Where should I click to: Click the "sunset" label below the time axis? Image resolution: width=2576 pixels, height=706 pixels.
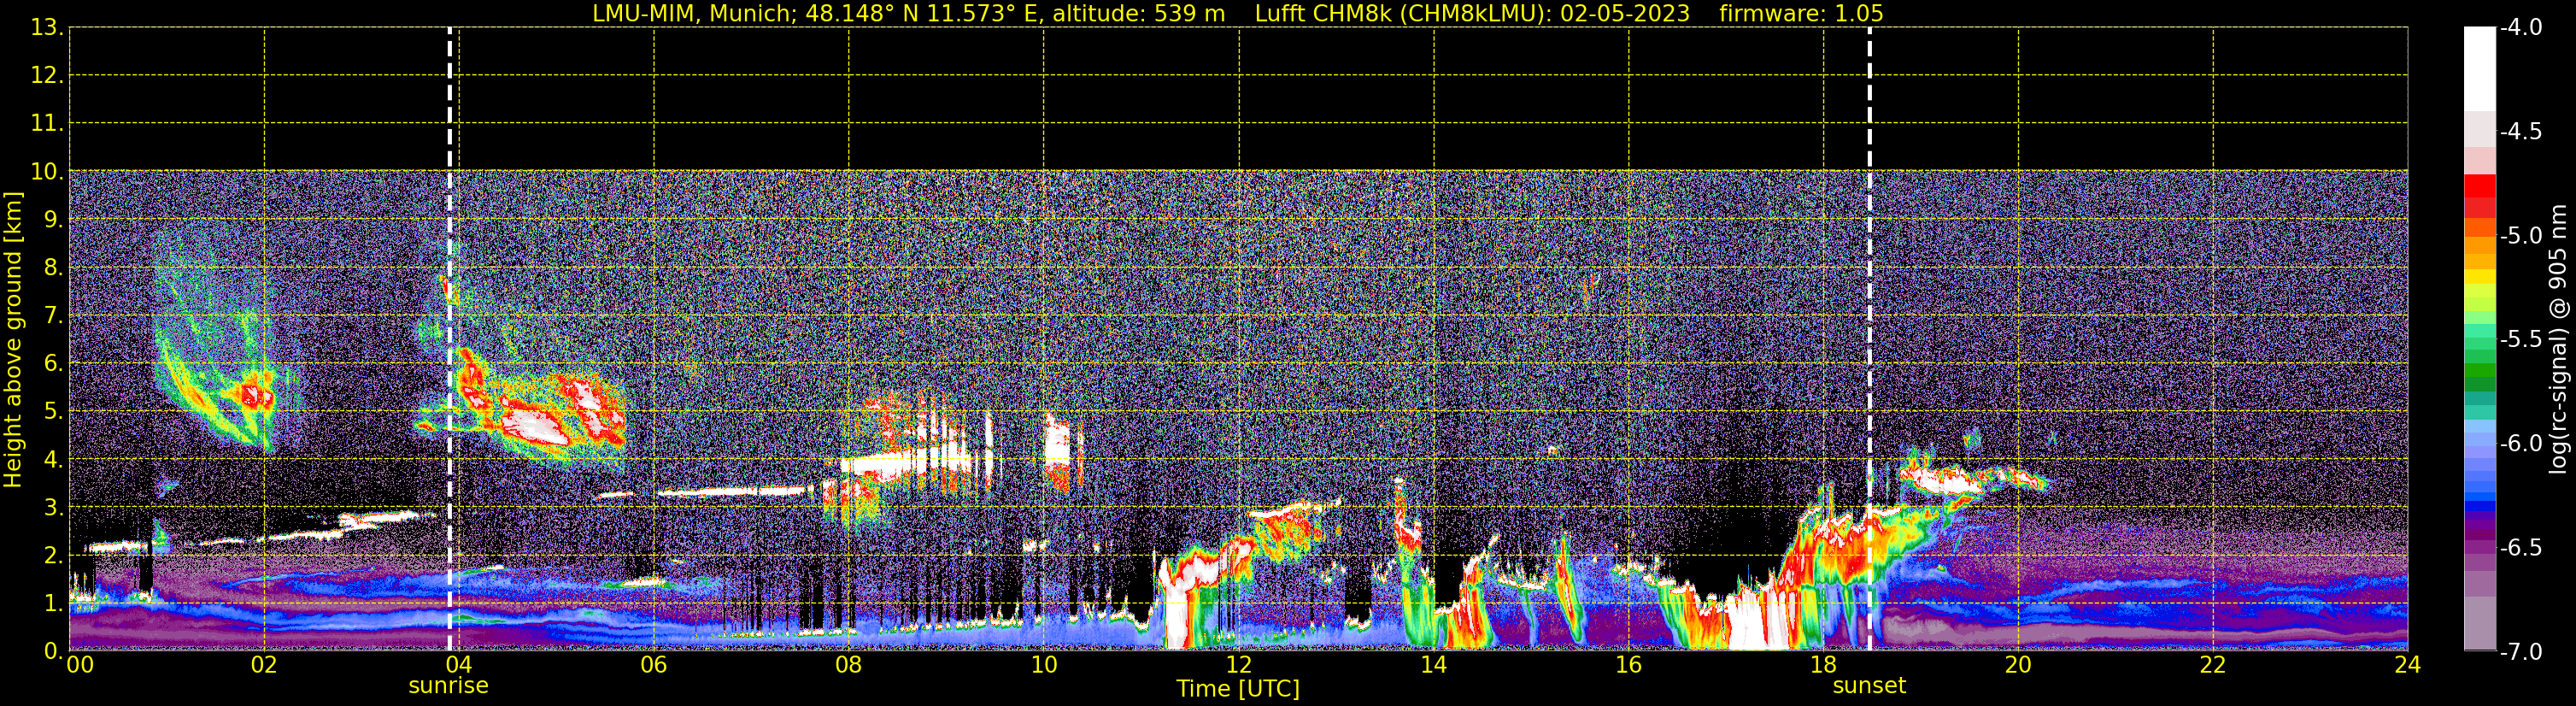(1869, 686)
